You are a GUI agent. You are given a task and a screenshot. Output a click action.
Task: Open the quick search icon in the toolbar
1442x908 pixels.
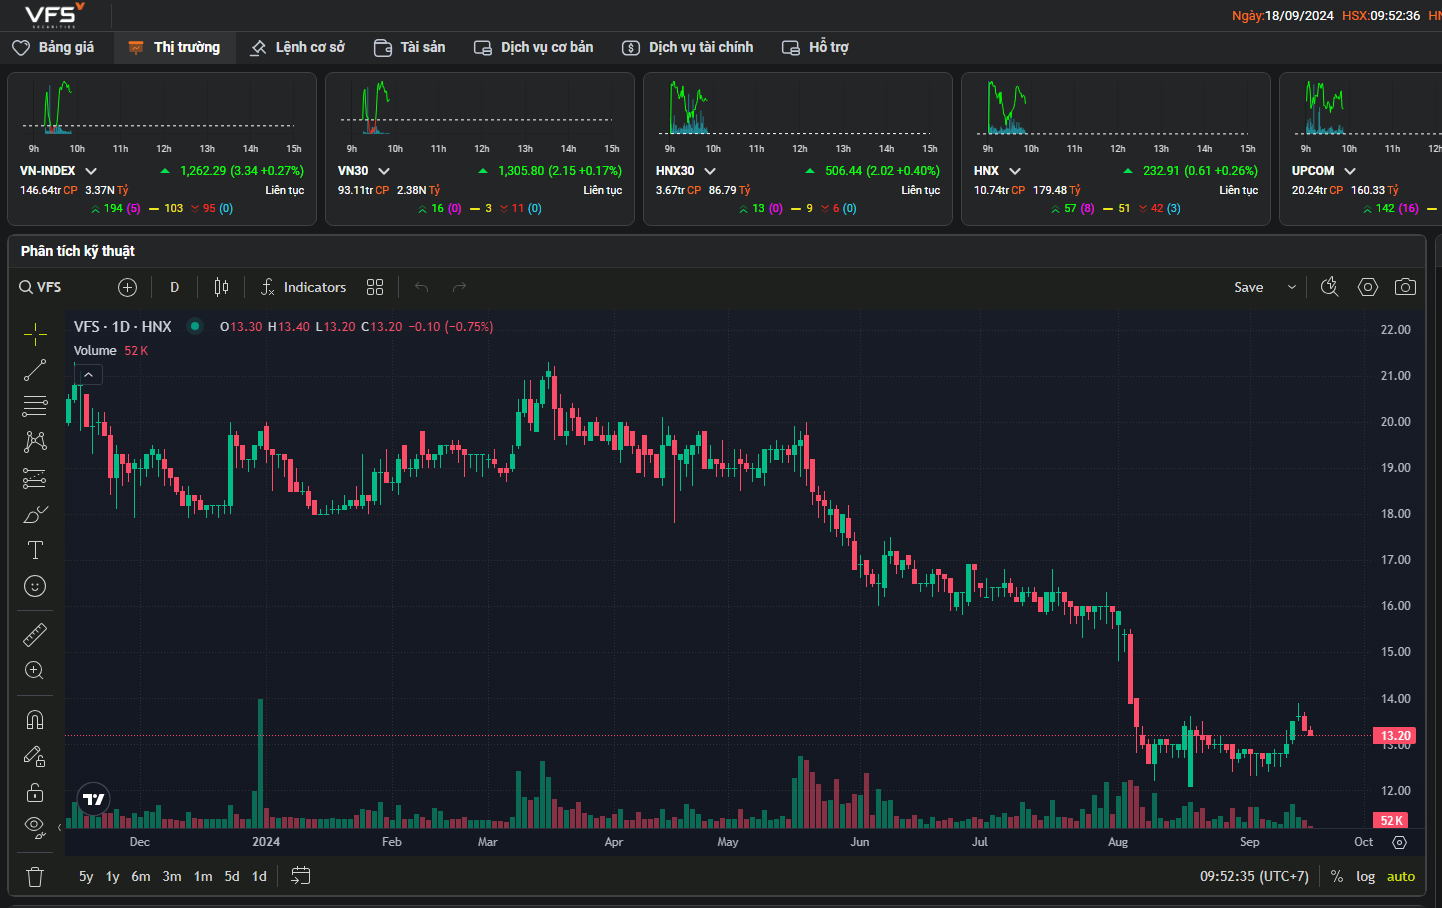(1329, 287)
